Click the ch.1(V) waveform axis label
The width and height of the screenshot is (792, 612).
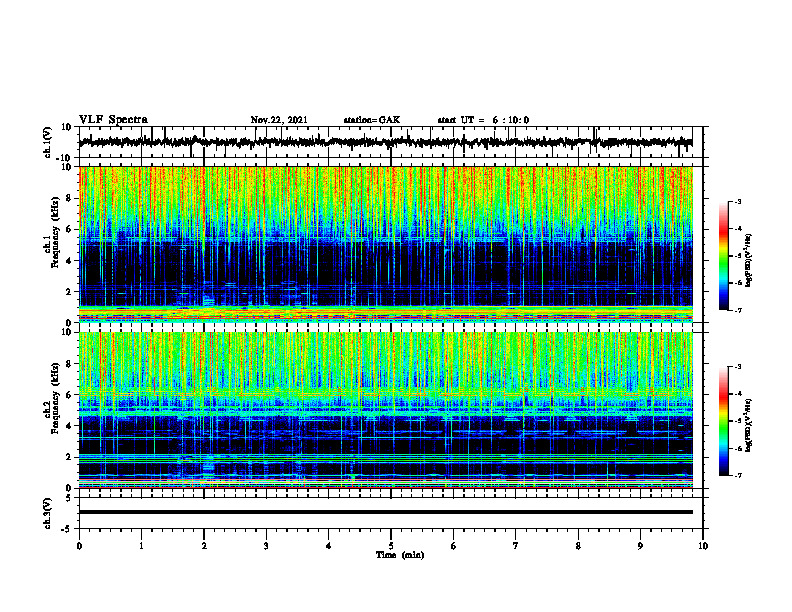[x=47, y=142]
